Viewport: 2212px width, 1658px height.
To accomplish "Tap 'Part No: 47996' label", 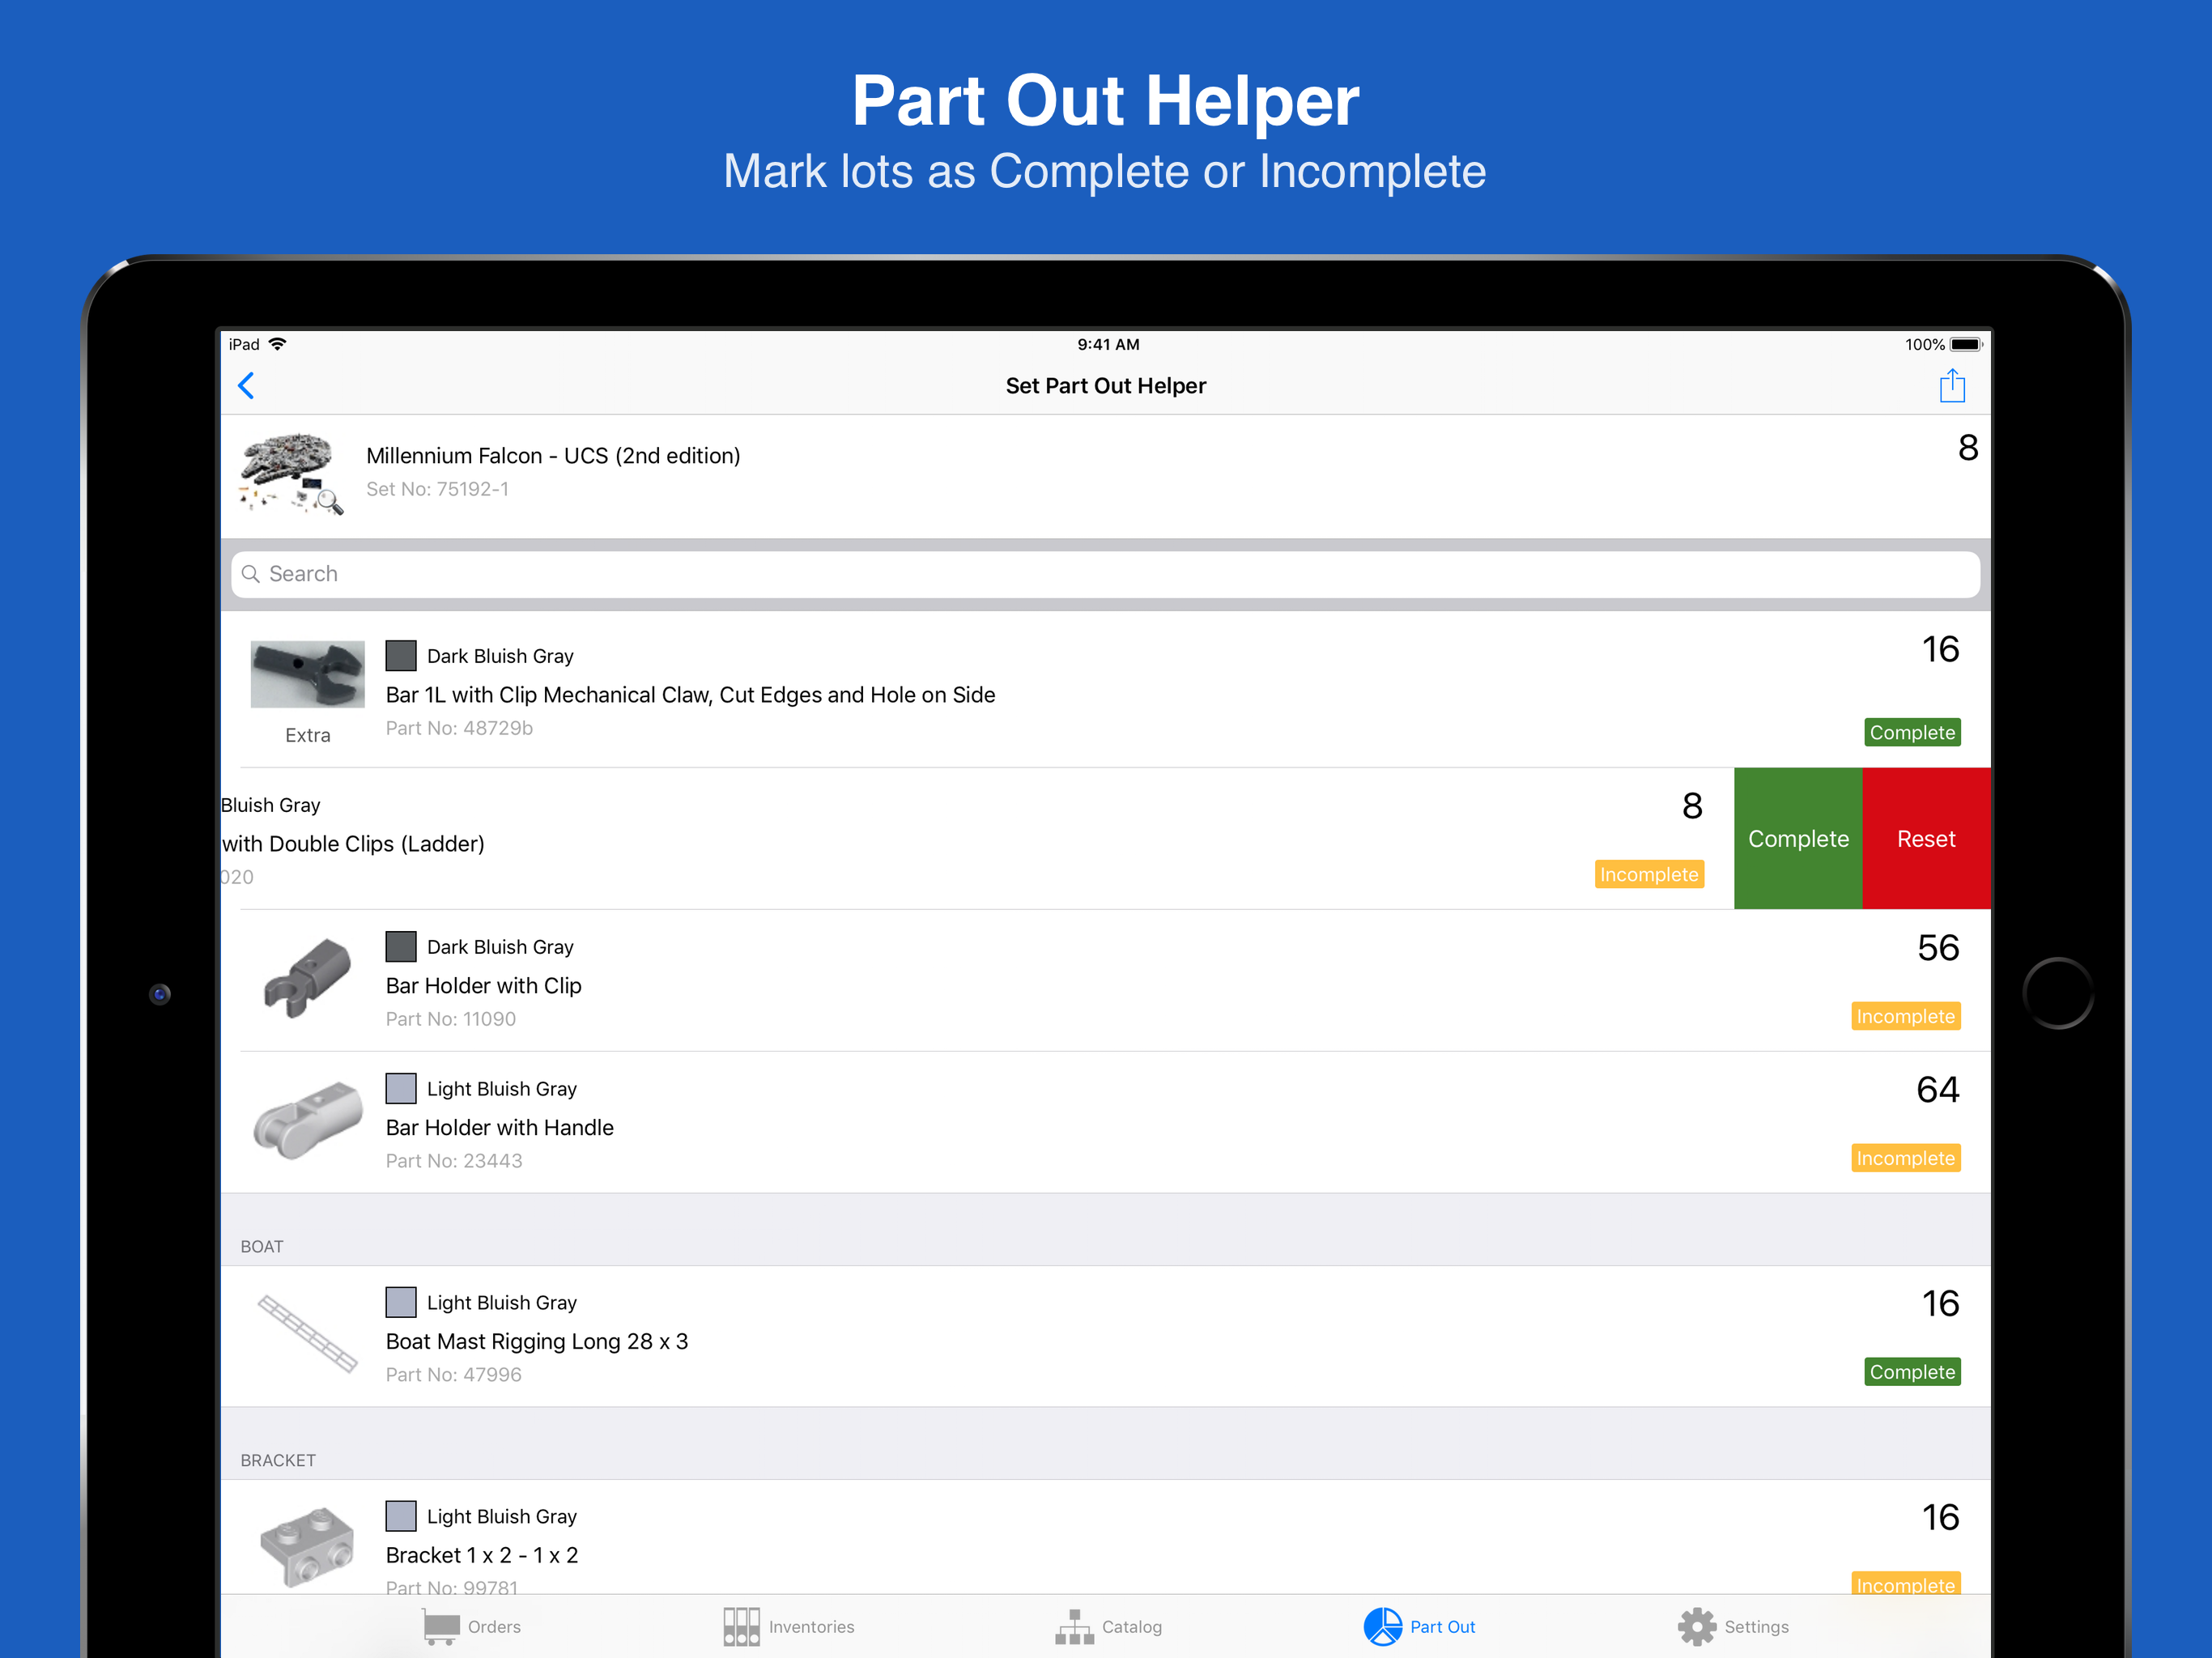I will [x=454, y=1375].
